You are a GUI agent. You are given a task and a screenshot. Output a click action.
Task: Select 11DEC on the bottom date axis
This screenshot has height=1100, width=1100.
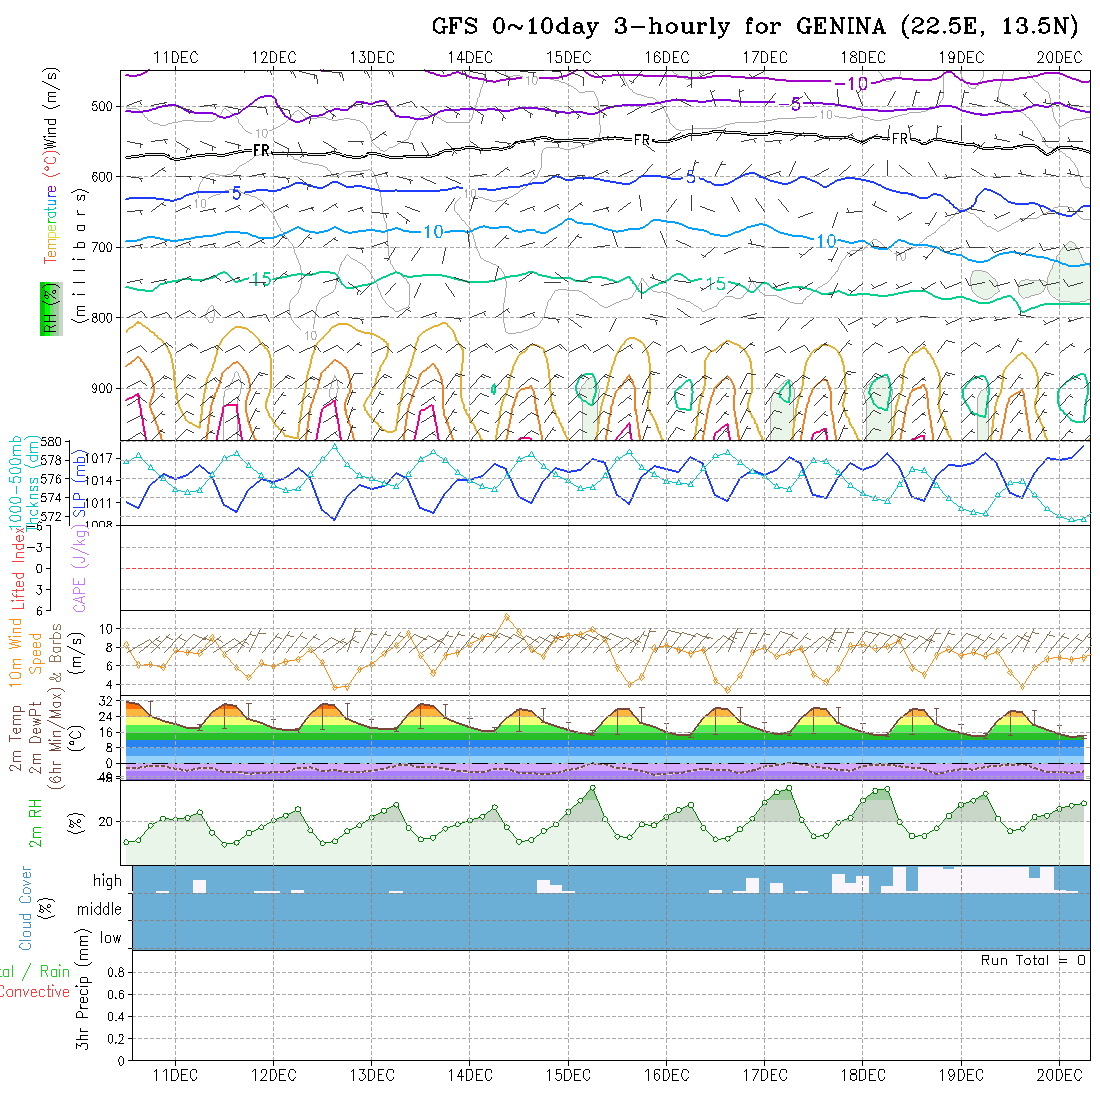[x=175, y=1074]
